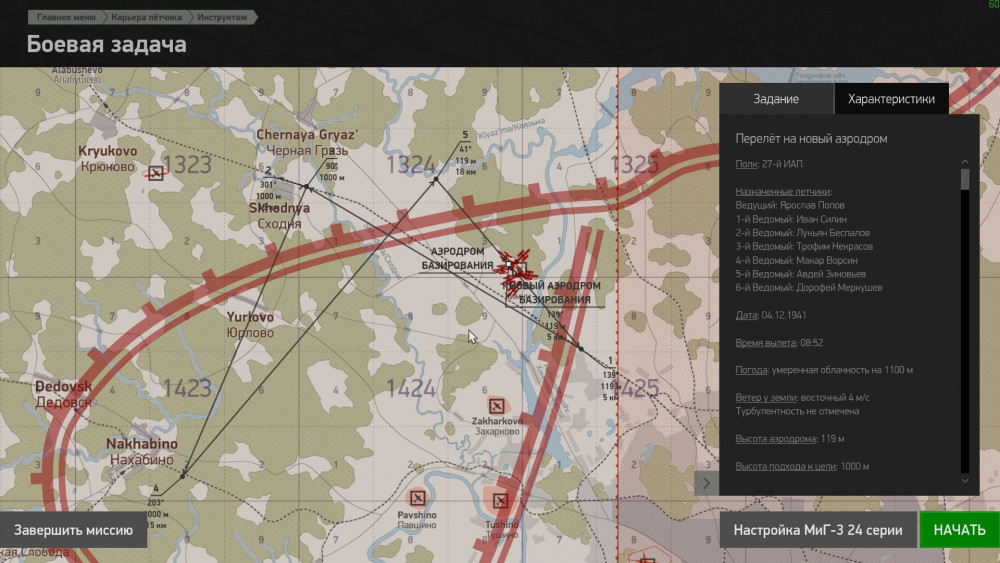Select waypoint 5 marker on the map
This screenshot has height=563, width=1000.
[436, 180]
